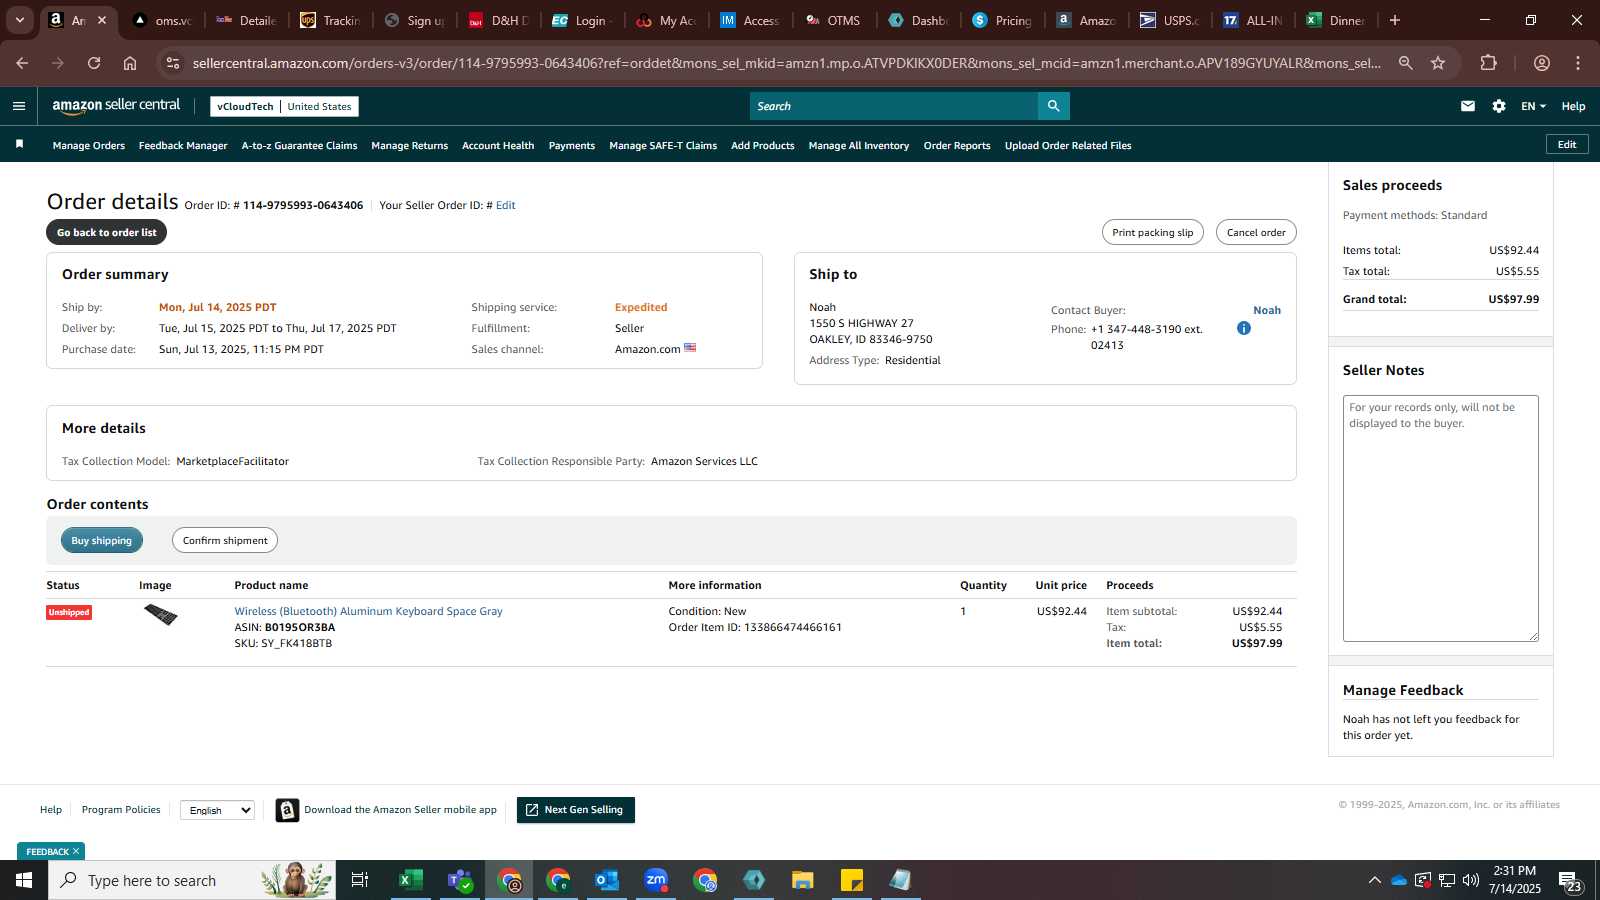The image size is (1600, 900).
Task: Open the browser zoom magnifier icon
Action: pos(1405,63)
